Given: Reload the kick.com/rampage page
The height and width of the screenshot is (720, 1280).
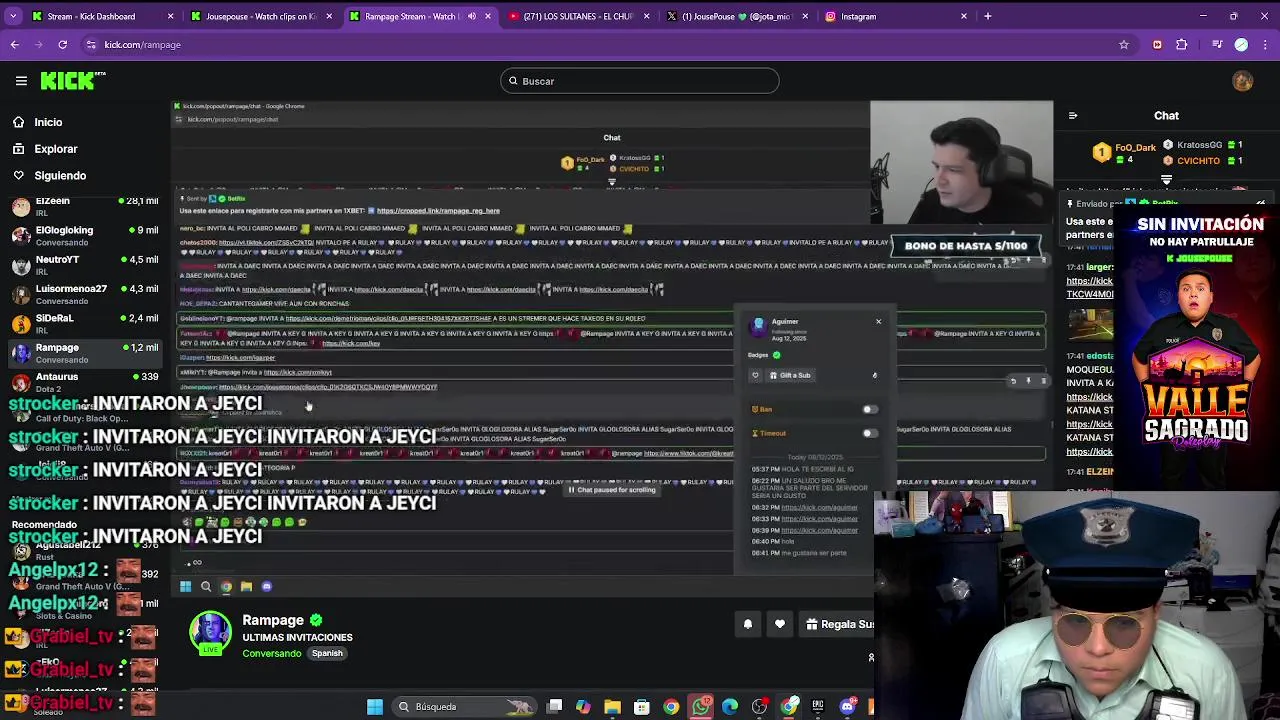Looking at the screenshot, I should [x=62, y=44].
